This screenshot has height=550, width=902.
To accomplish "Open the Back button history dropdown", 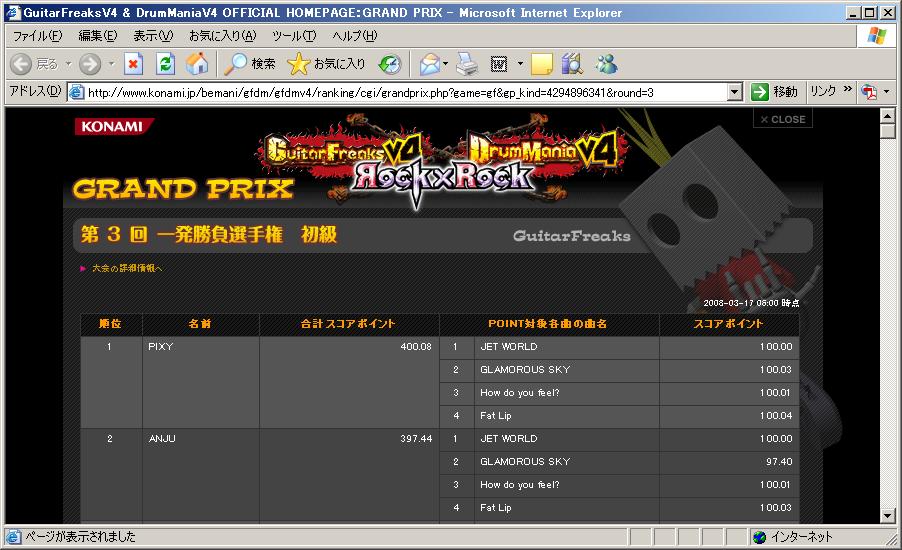I will (x=68, y=64).
